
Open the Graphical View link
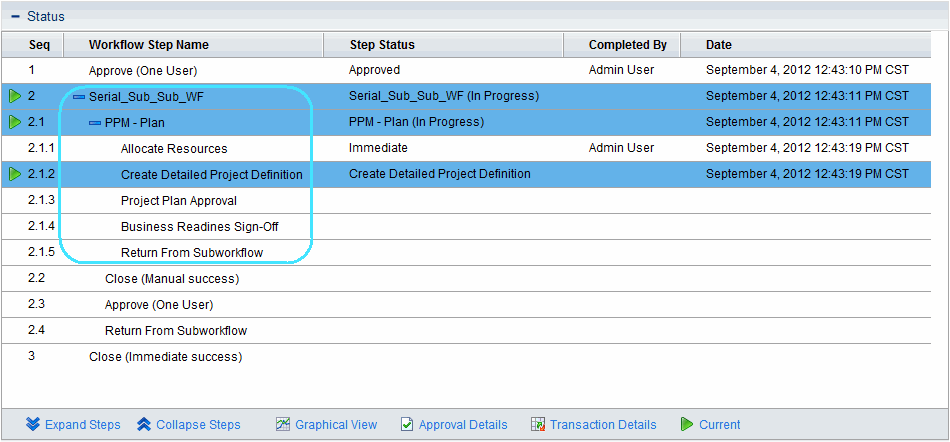click(336, 424)
